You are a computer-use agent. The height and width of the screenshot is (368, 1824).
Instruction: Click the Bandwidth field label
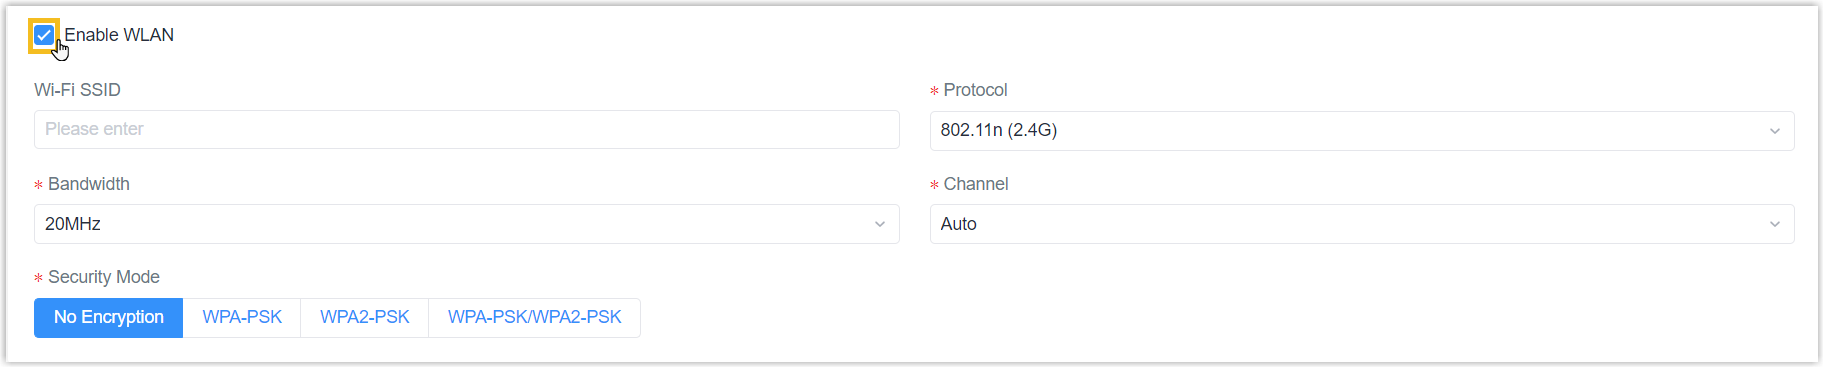(x=89, y=184)
